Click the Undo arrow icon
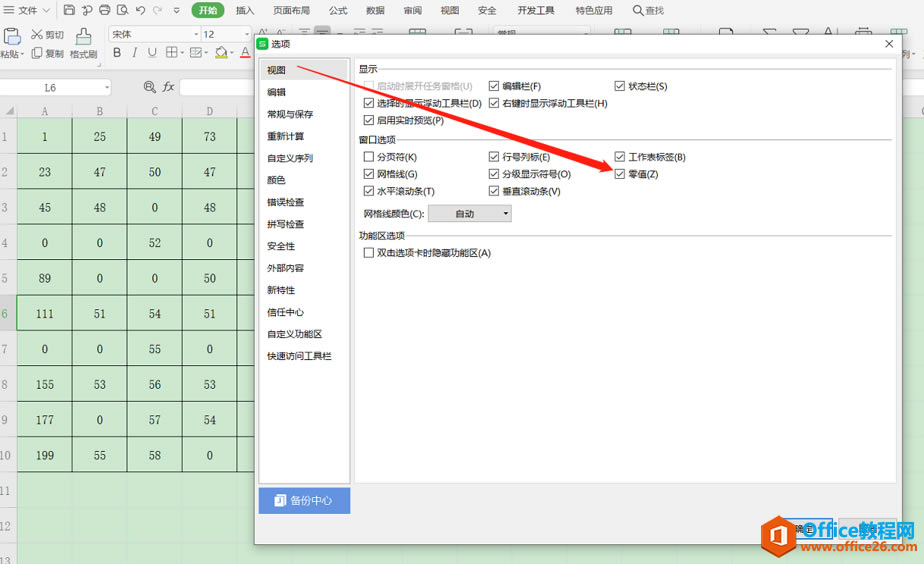This screenshot has height=564, width=924. click(x=140, y=10)
